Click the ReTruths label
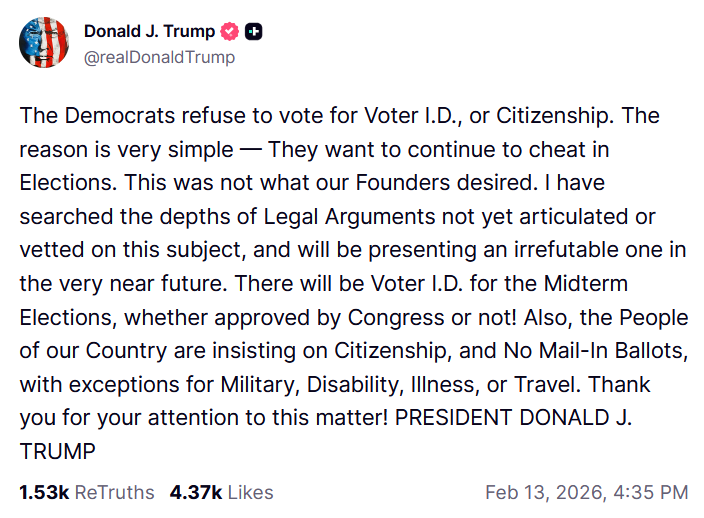This screenshot has width=704, height=518. 114,492
